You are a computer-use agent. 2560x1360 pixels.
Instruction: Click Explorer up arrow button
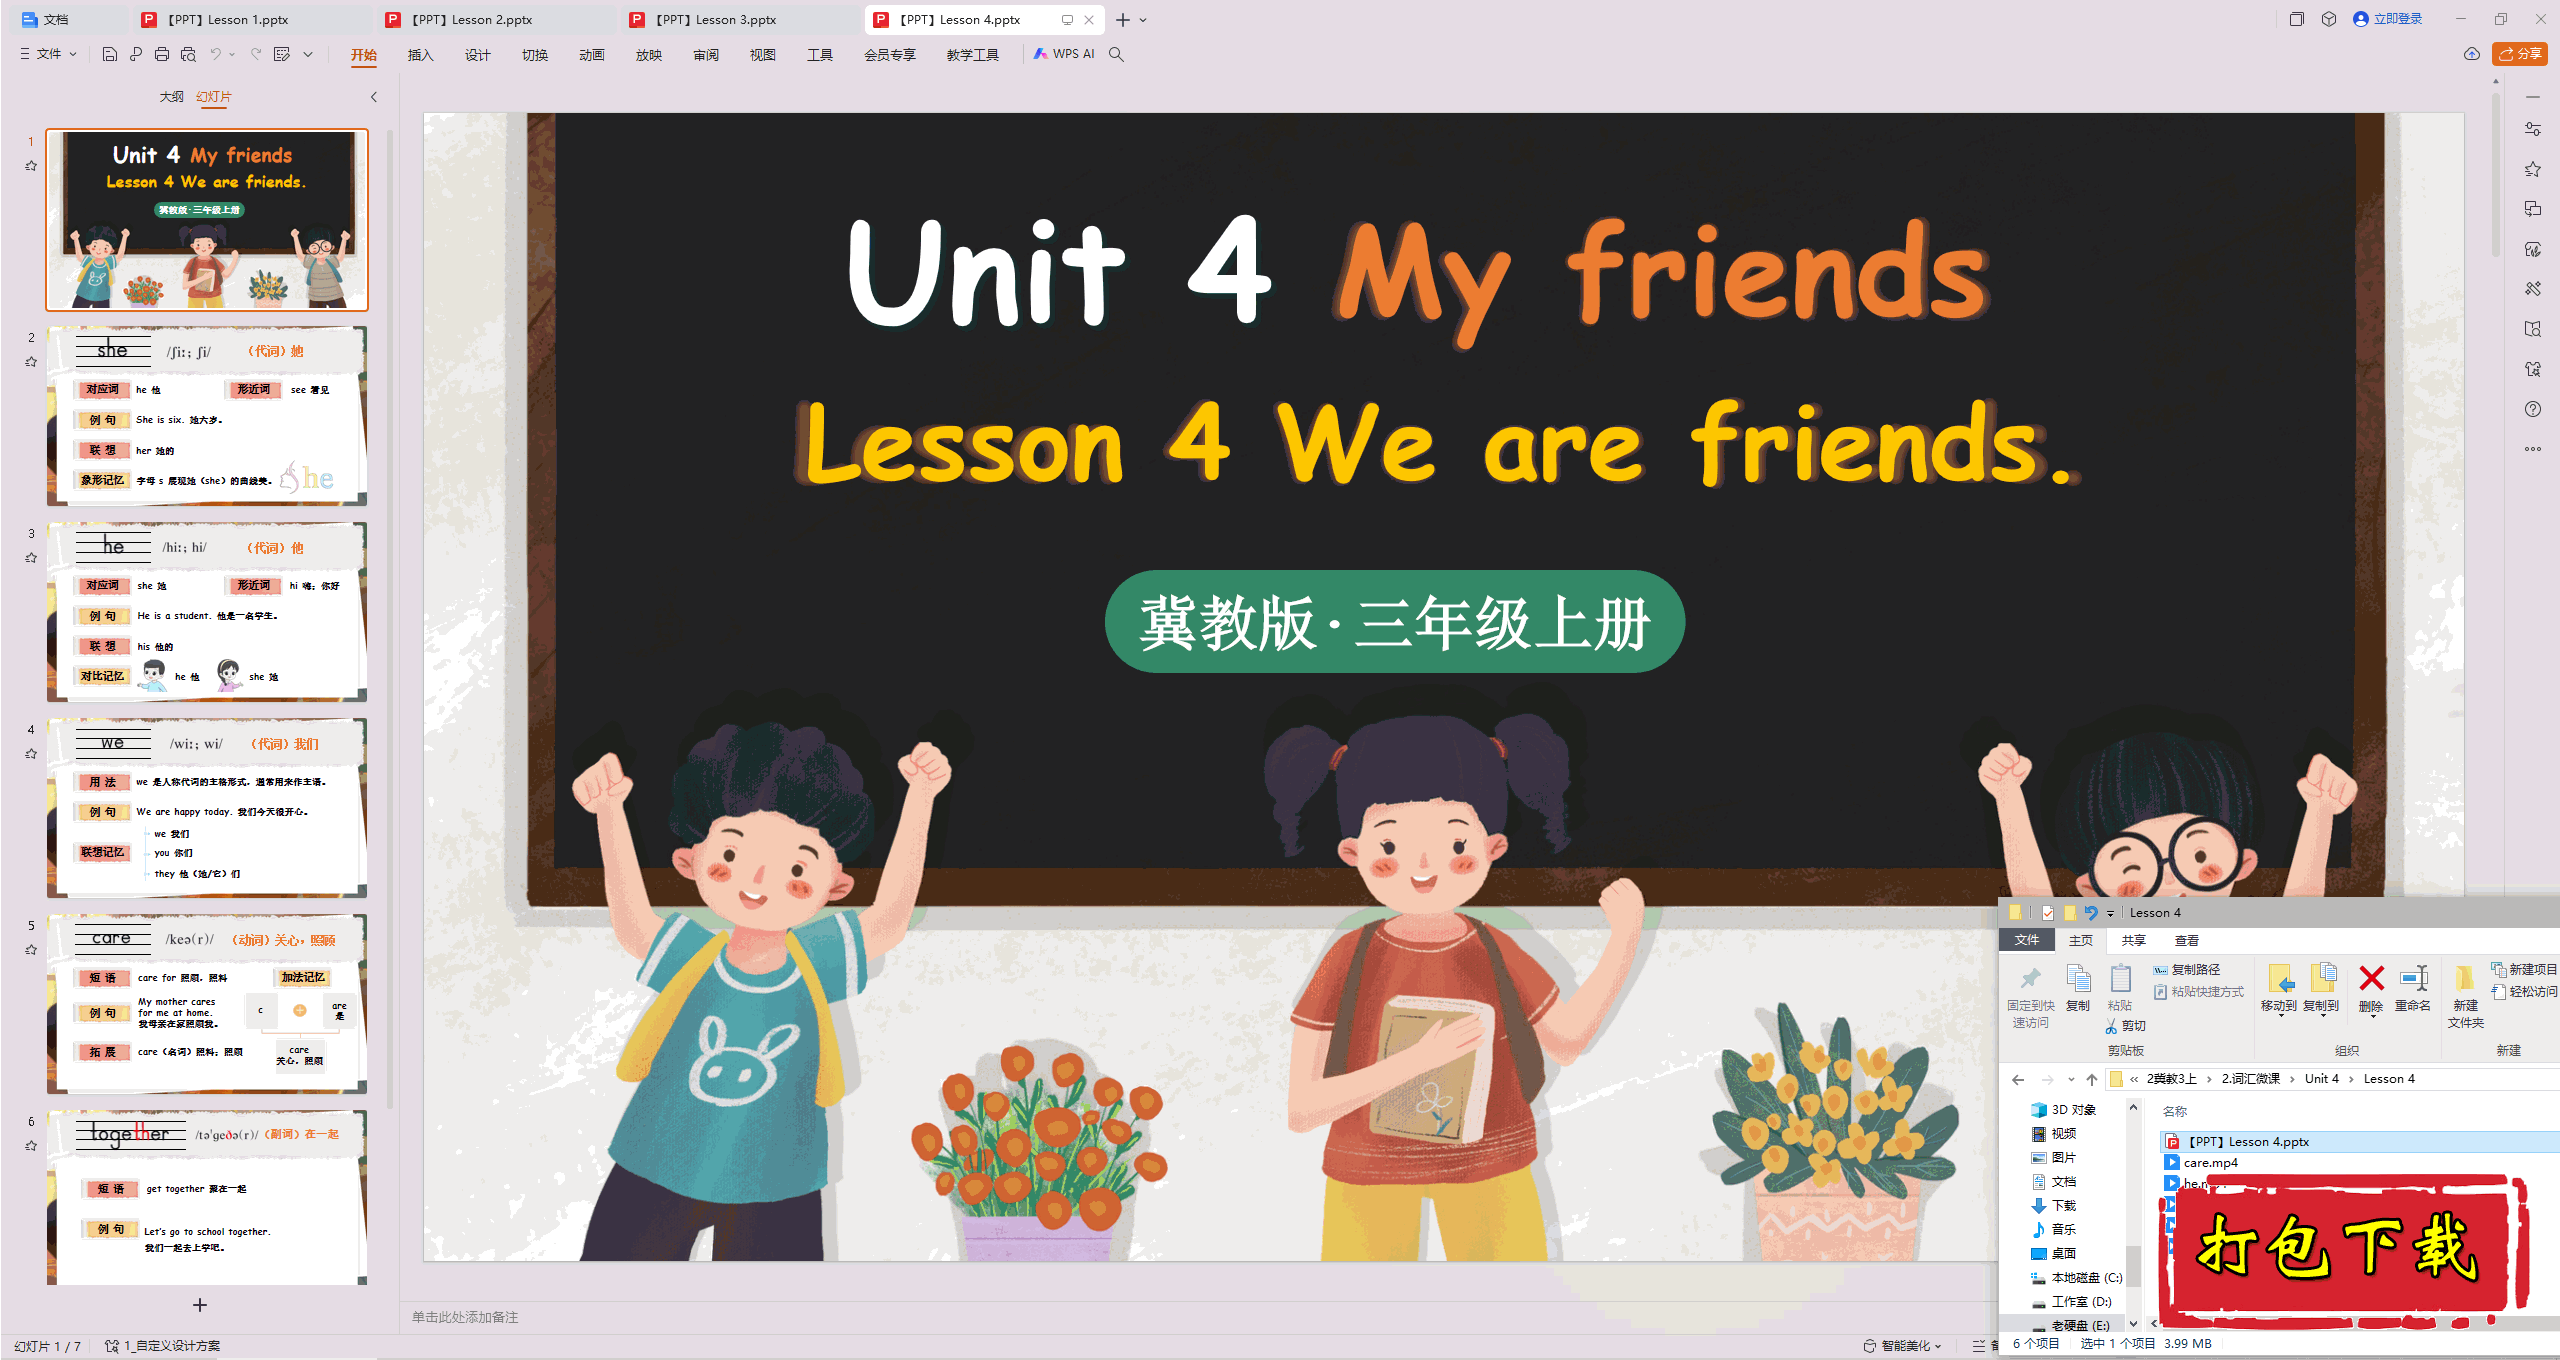coord(2092,1079)
